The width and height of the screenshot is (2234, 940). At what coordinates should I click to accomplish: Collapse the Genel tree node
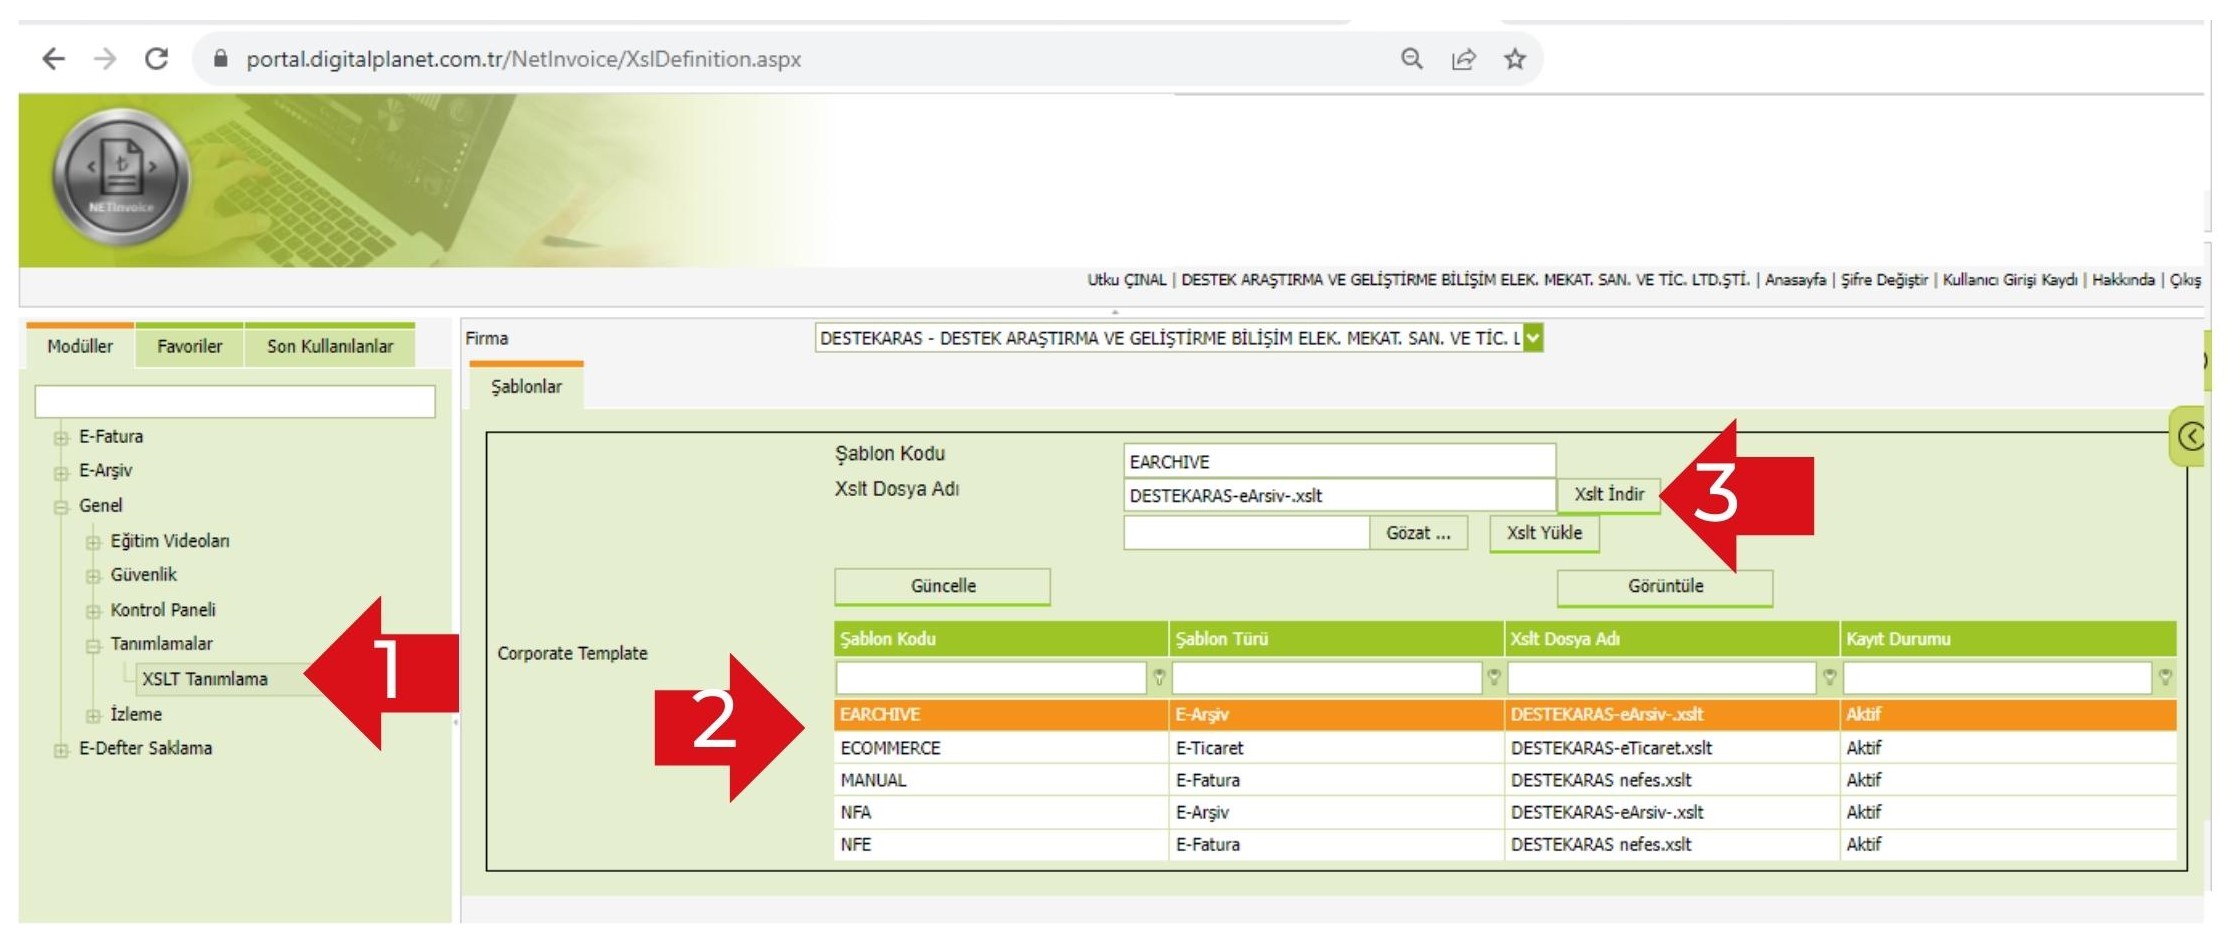61,507
